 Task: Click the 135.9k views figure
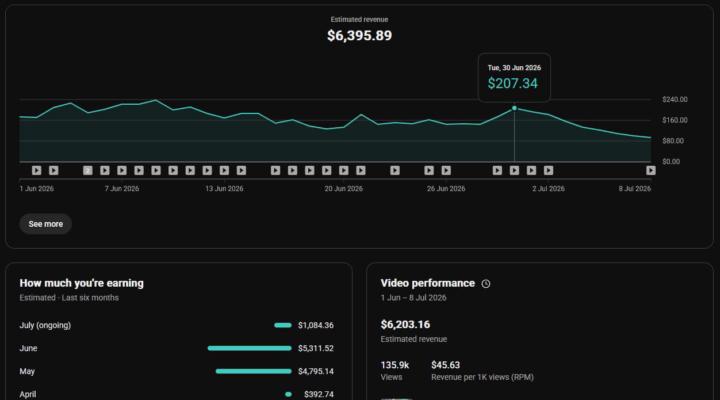(395, 365)
